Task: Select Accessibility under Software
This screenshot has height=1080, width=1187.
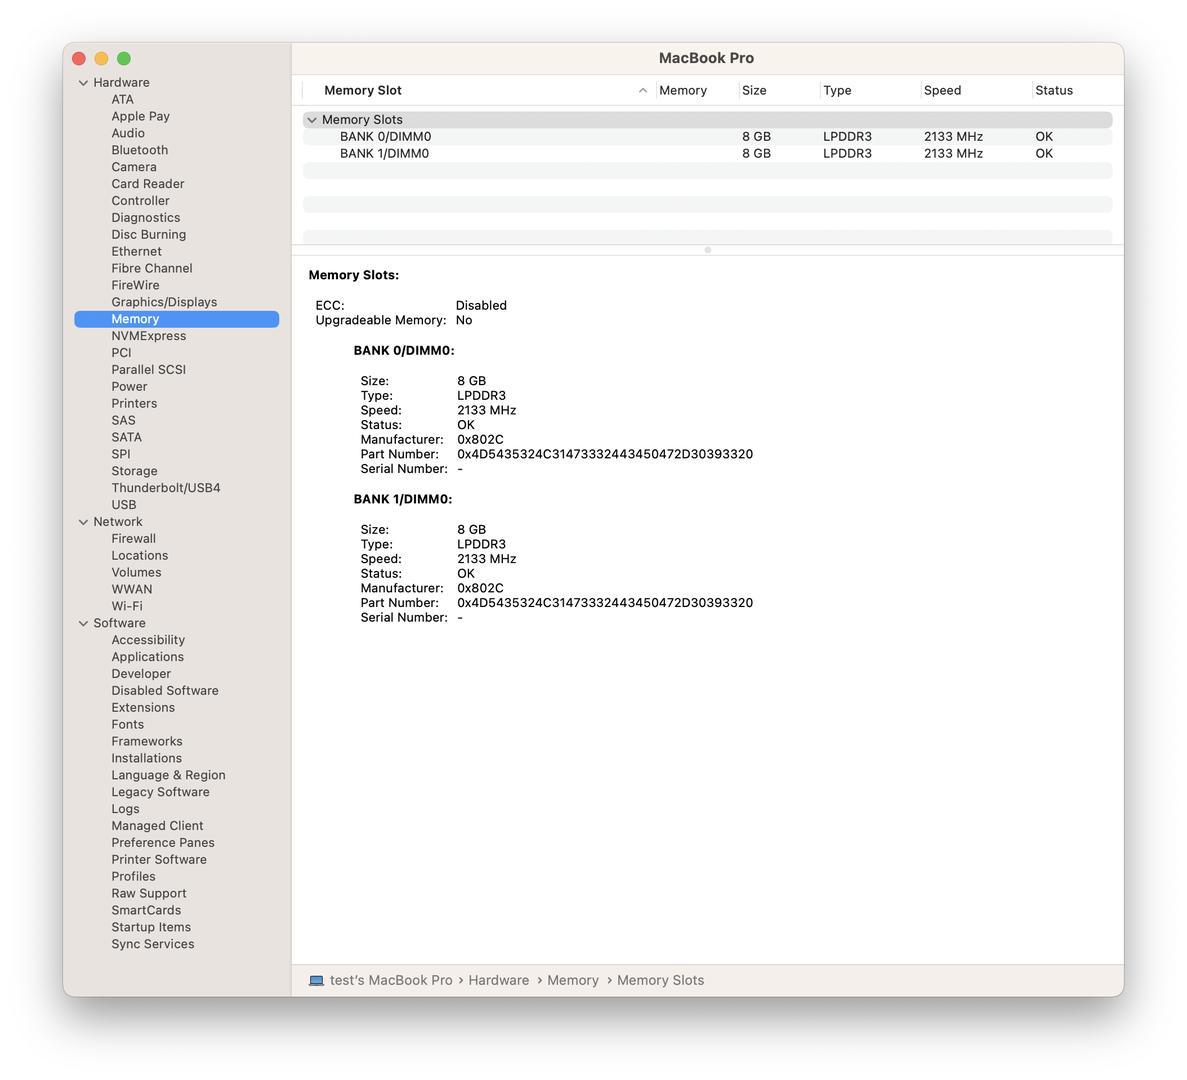Action: [x=148, y=640]
